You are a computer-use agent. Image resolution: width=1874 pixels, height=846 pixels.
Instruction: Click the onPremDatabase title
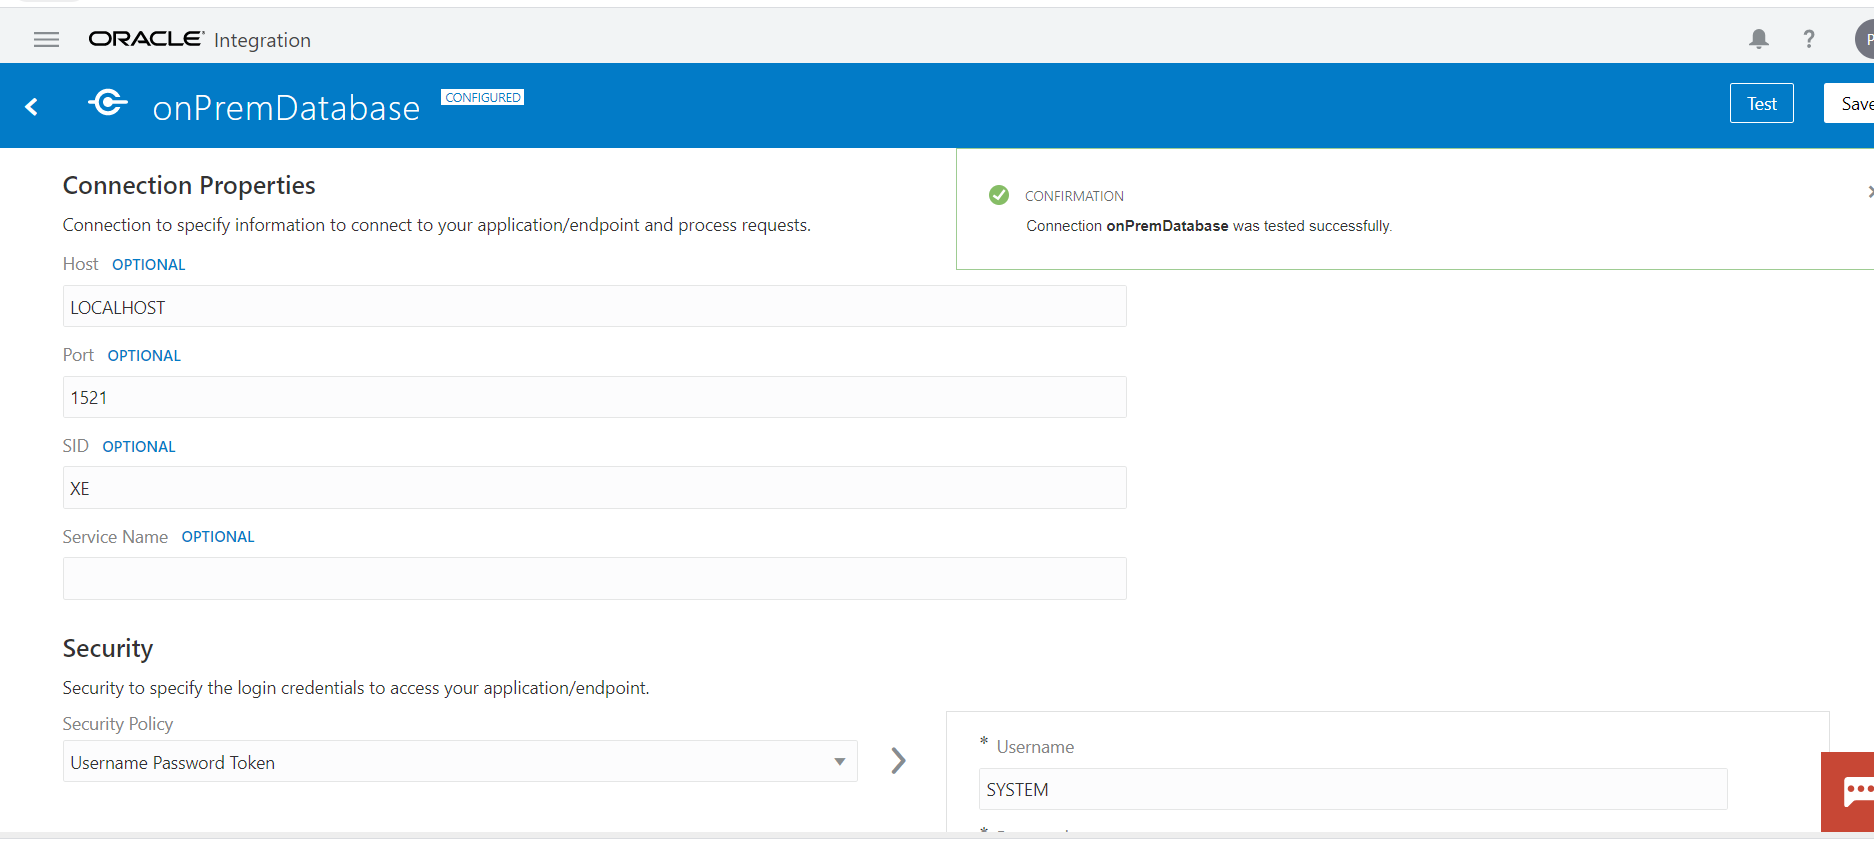(x=286, y=108)
